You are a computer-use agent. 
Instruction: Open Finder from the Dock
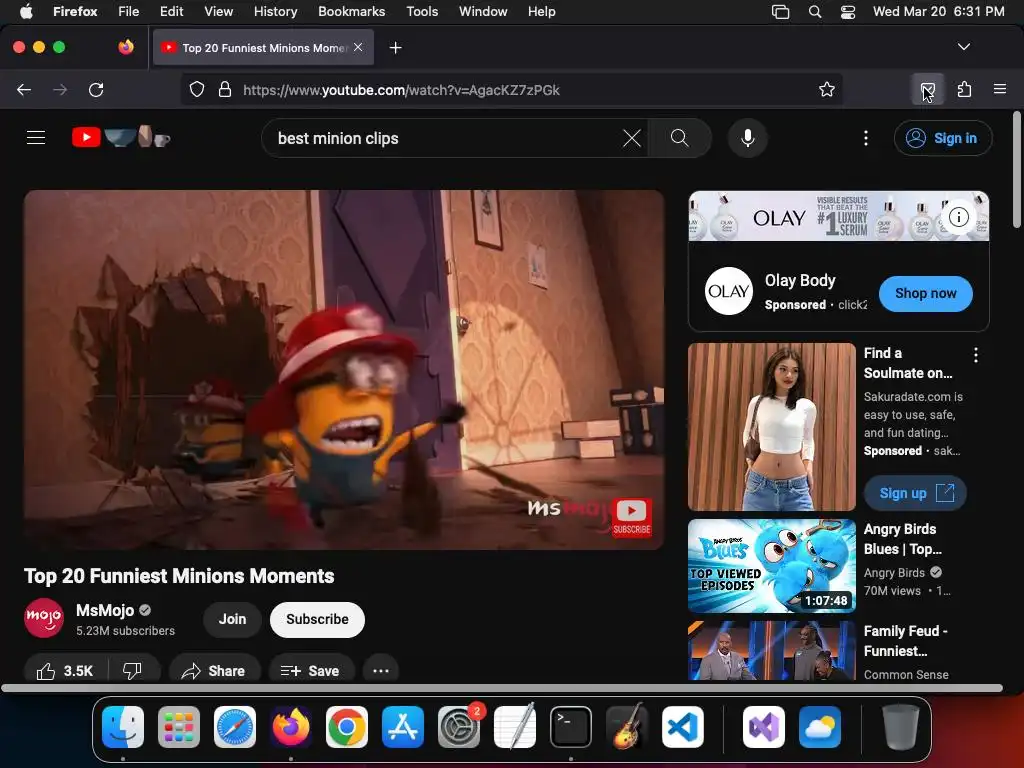123,727
